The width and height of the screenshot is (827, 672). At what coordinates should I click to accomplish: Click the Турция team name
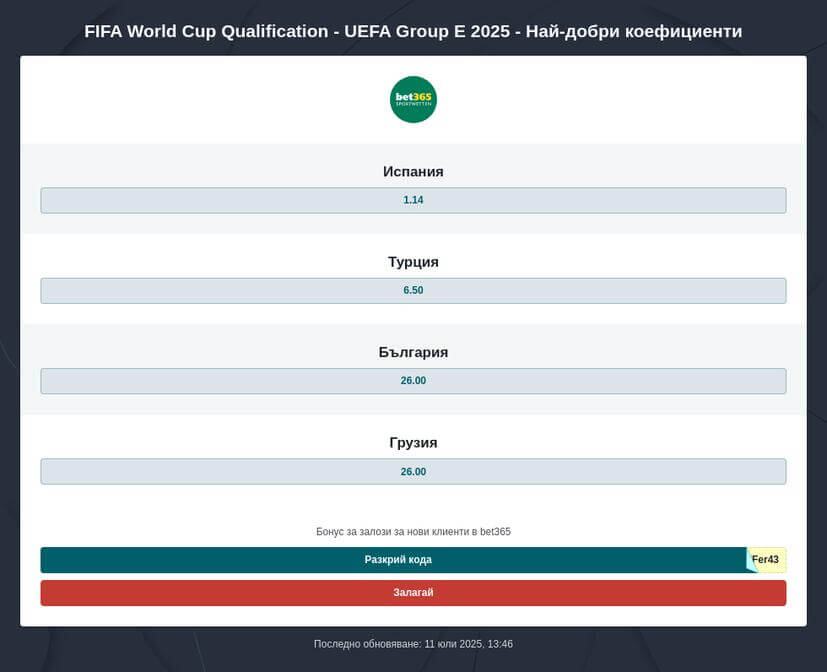[x=413, y=262]
